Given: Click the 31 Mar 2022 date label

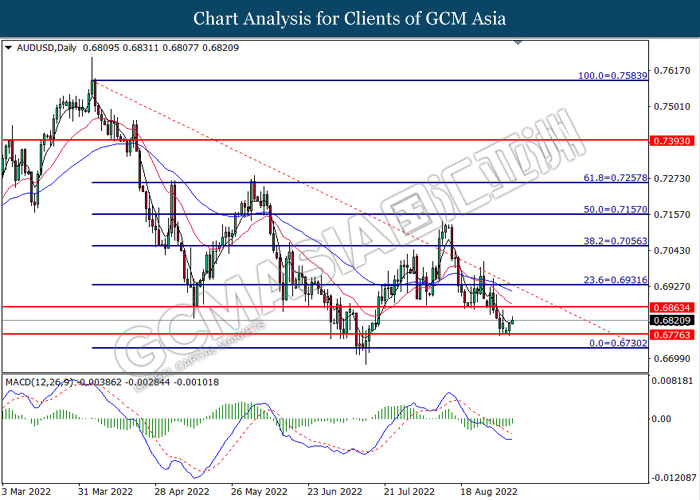Looking at the screenshot, I should [x=105, y=492].
